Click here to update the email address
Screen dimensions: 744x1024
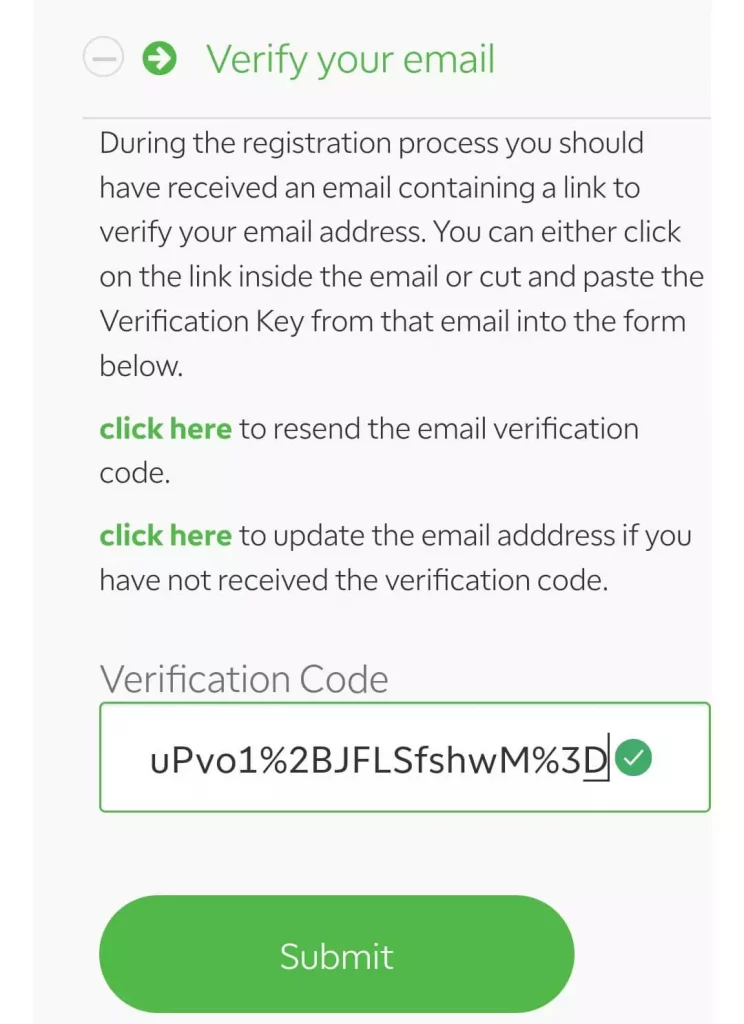coord(165,536)
